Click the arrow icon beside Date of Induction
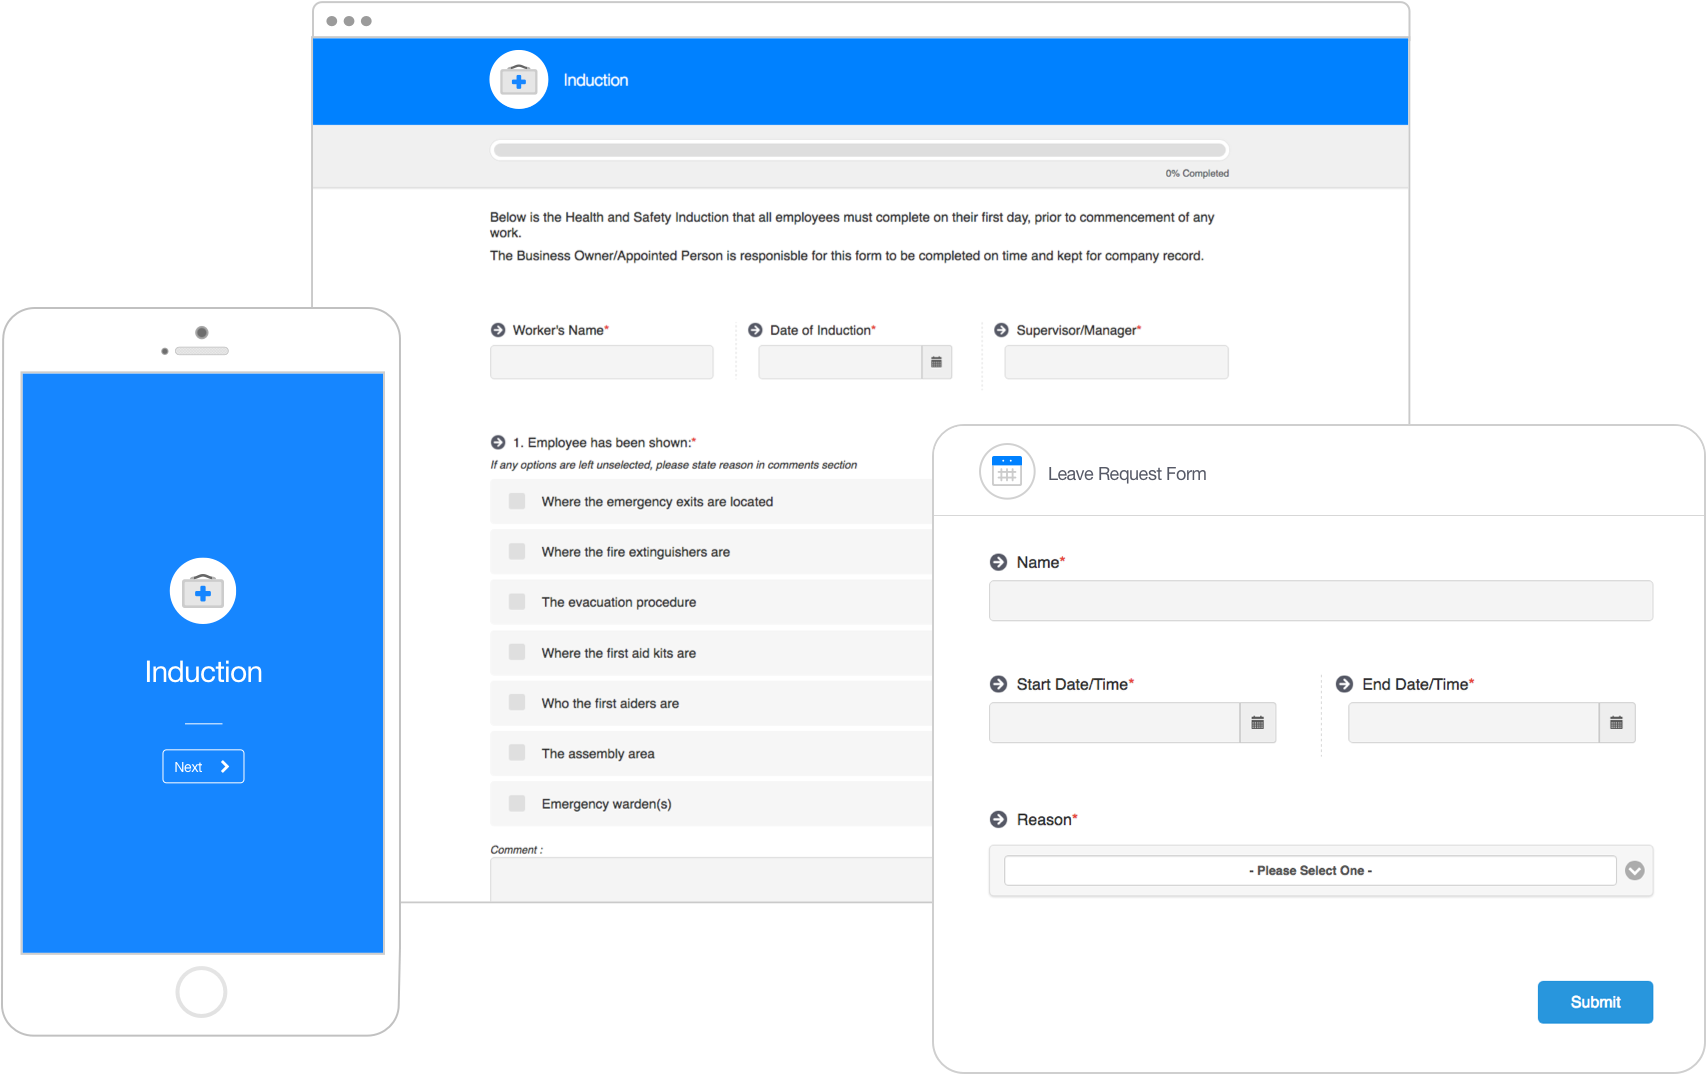The height and width of the screenshot is (1074, 1706). [x=755, y=330]
